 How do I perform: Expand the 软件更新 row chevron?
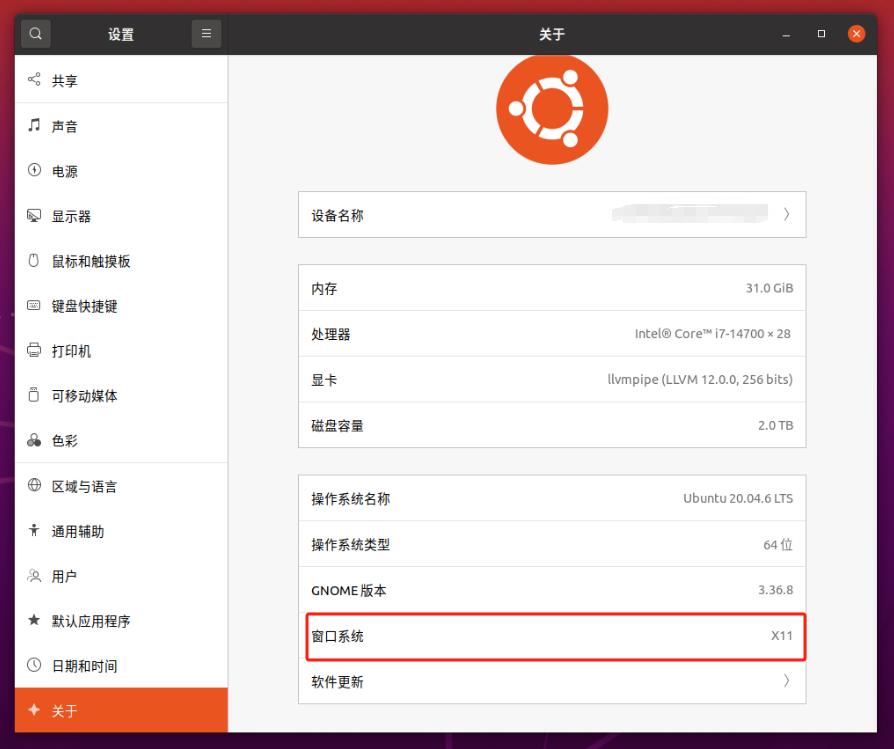point(786,681)
